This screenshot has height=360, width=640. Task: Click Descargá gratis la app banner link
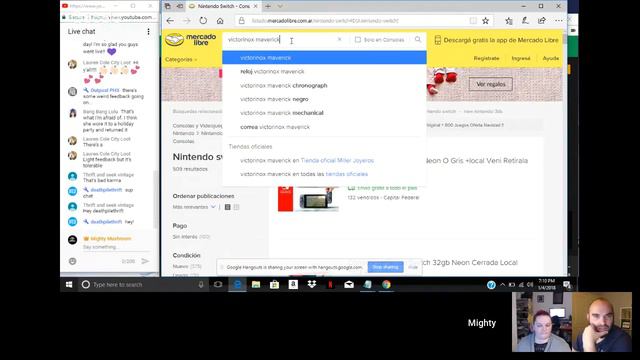(496, 40)
